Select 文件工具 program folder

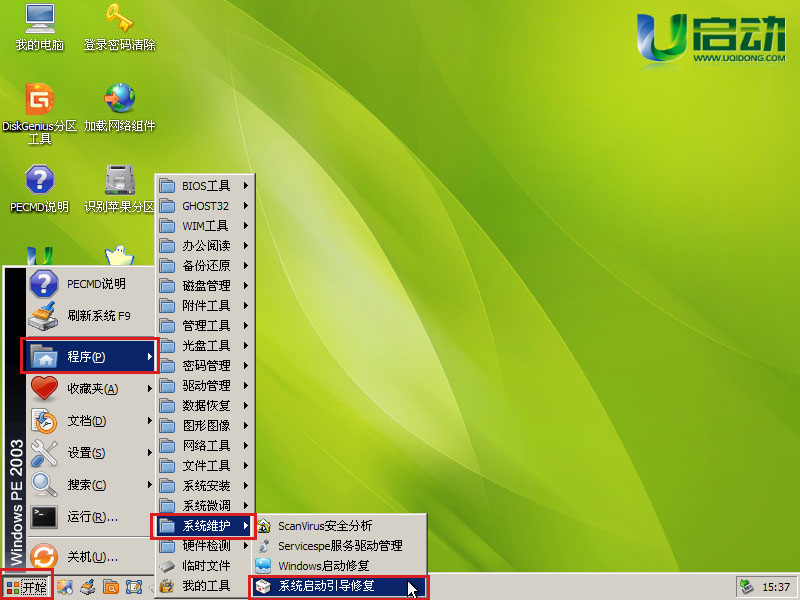[205, 466]
